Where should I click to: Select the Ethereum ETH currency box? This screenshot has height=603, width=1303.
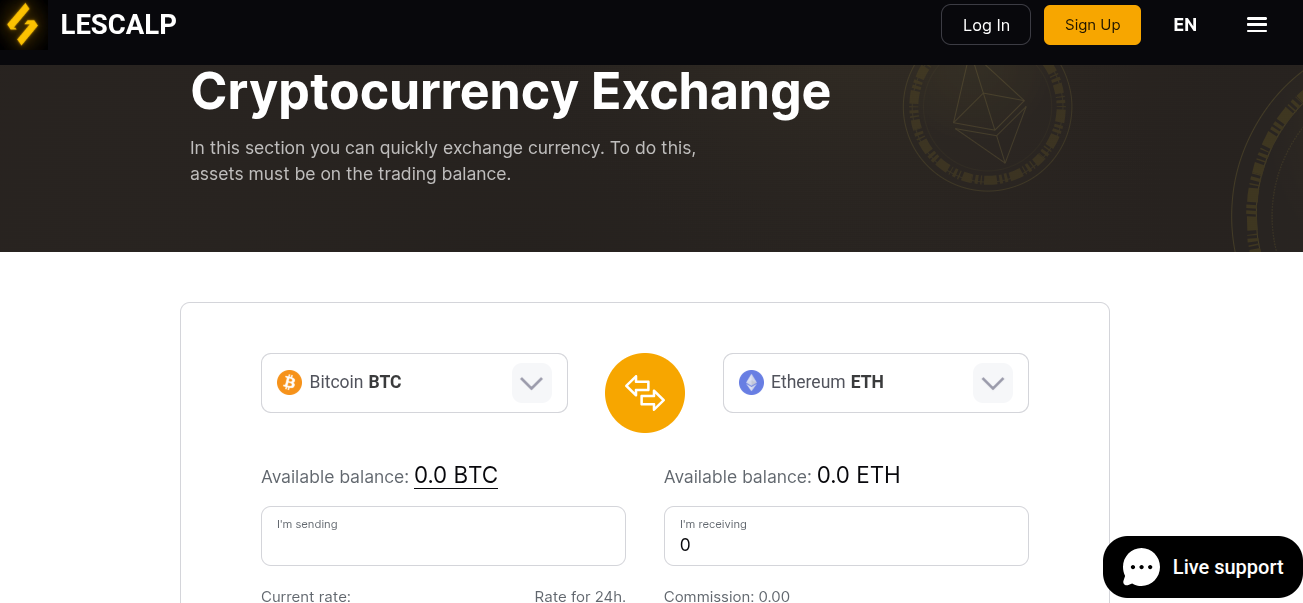click(876, 383)
